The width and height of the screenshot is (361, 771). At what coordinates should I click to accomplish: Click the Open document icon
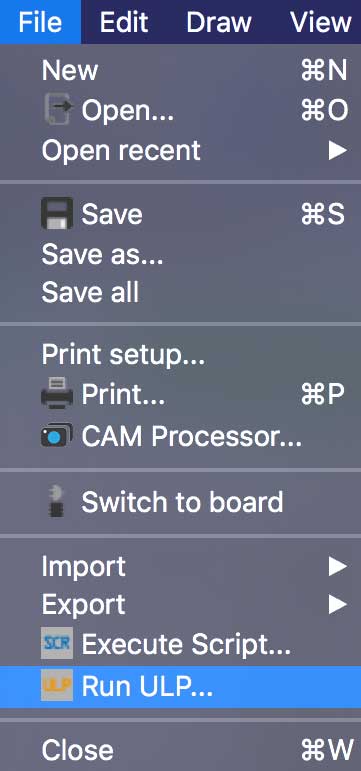[x=57, y=110]
